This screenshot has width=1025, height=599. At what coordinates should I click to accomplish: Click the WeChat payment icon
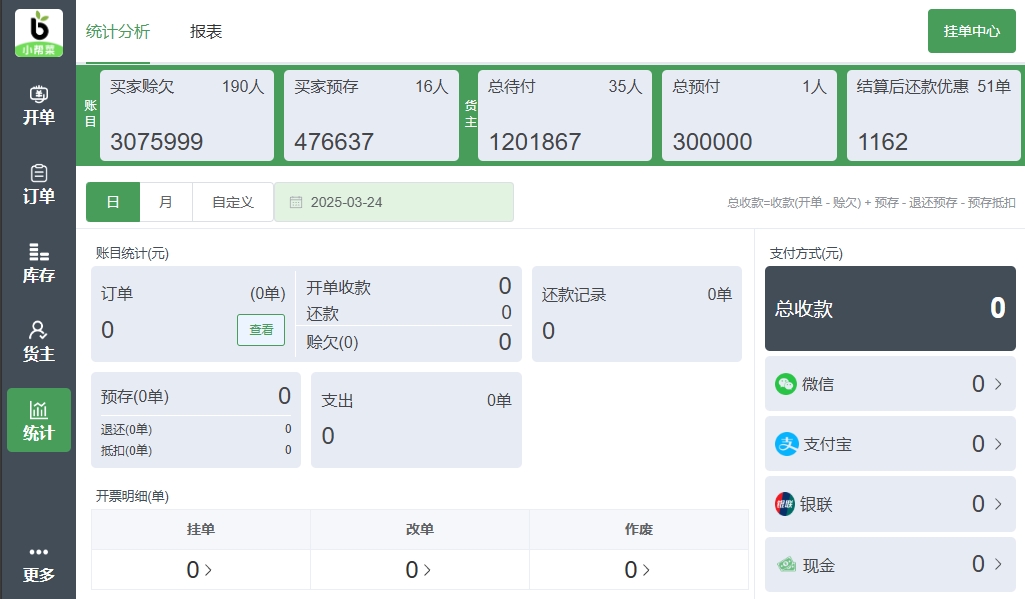(786, 383)
